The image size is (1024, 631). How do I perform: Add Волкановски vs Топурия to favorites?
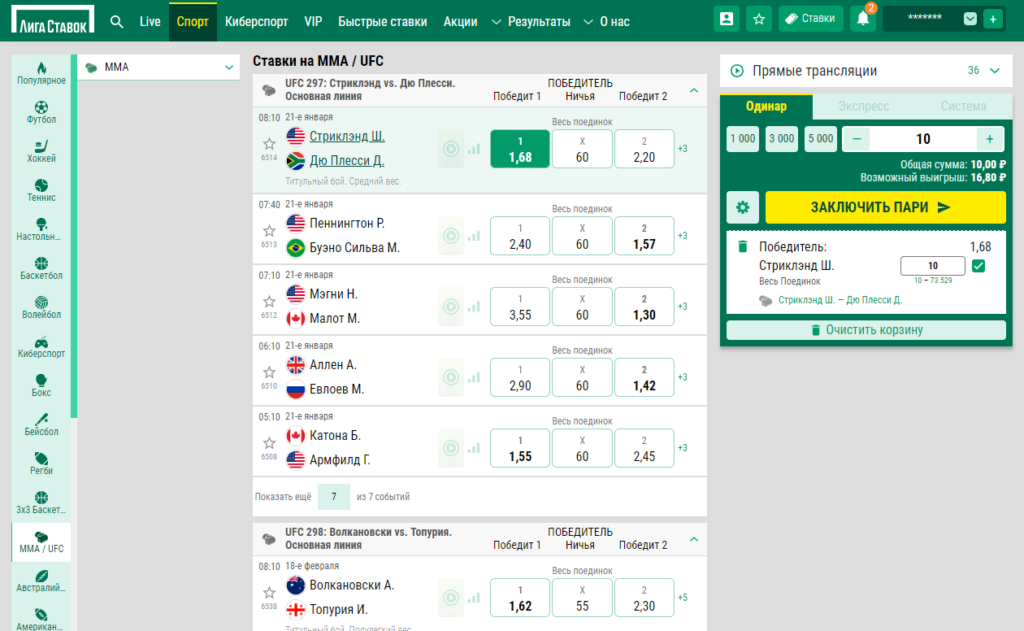[269, 592]
